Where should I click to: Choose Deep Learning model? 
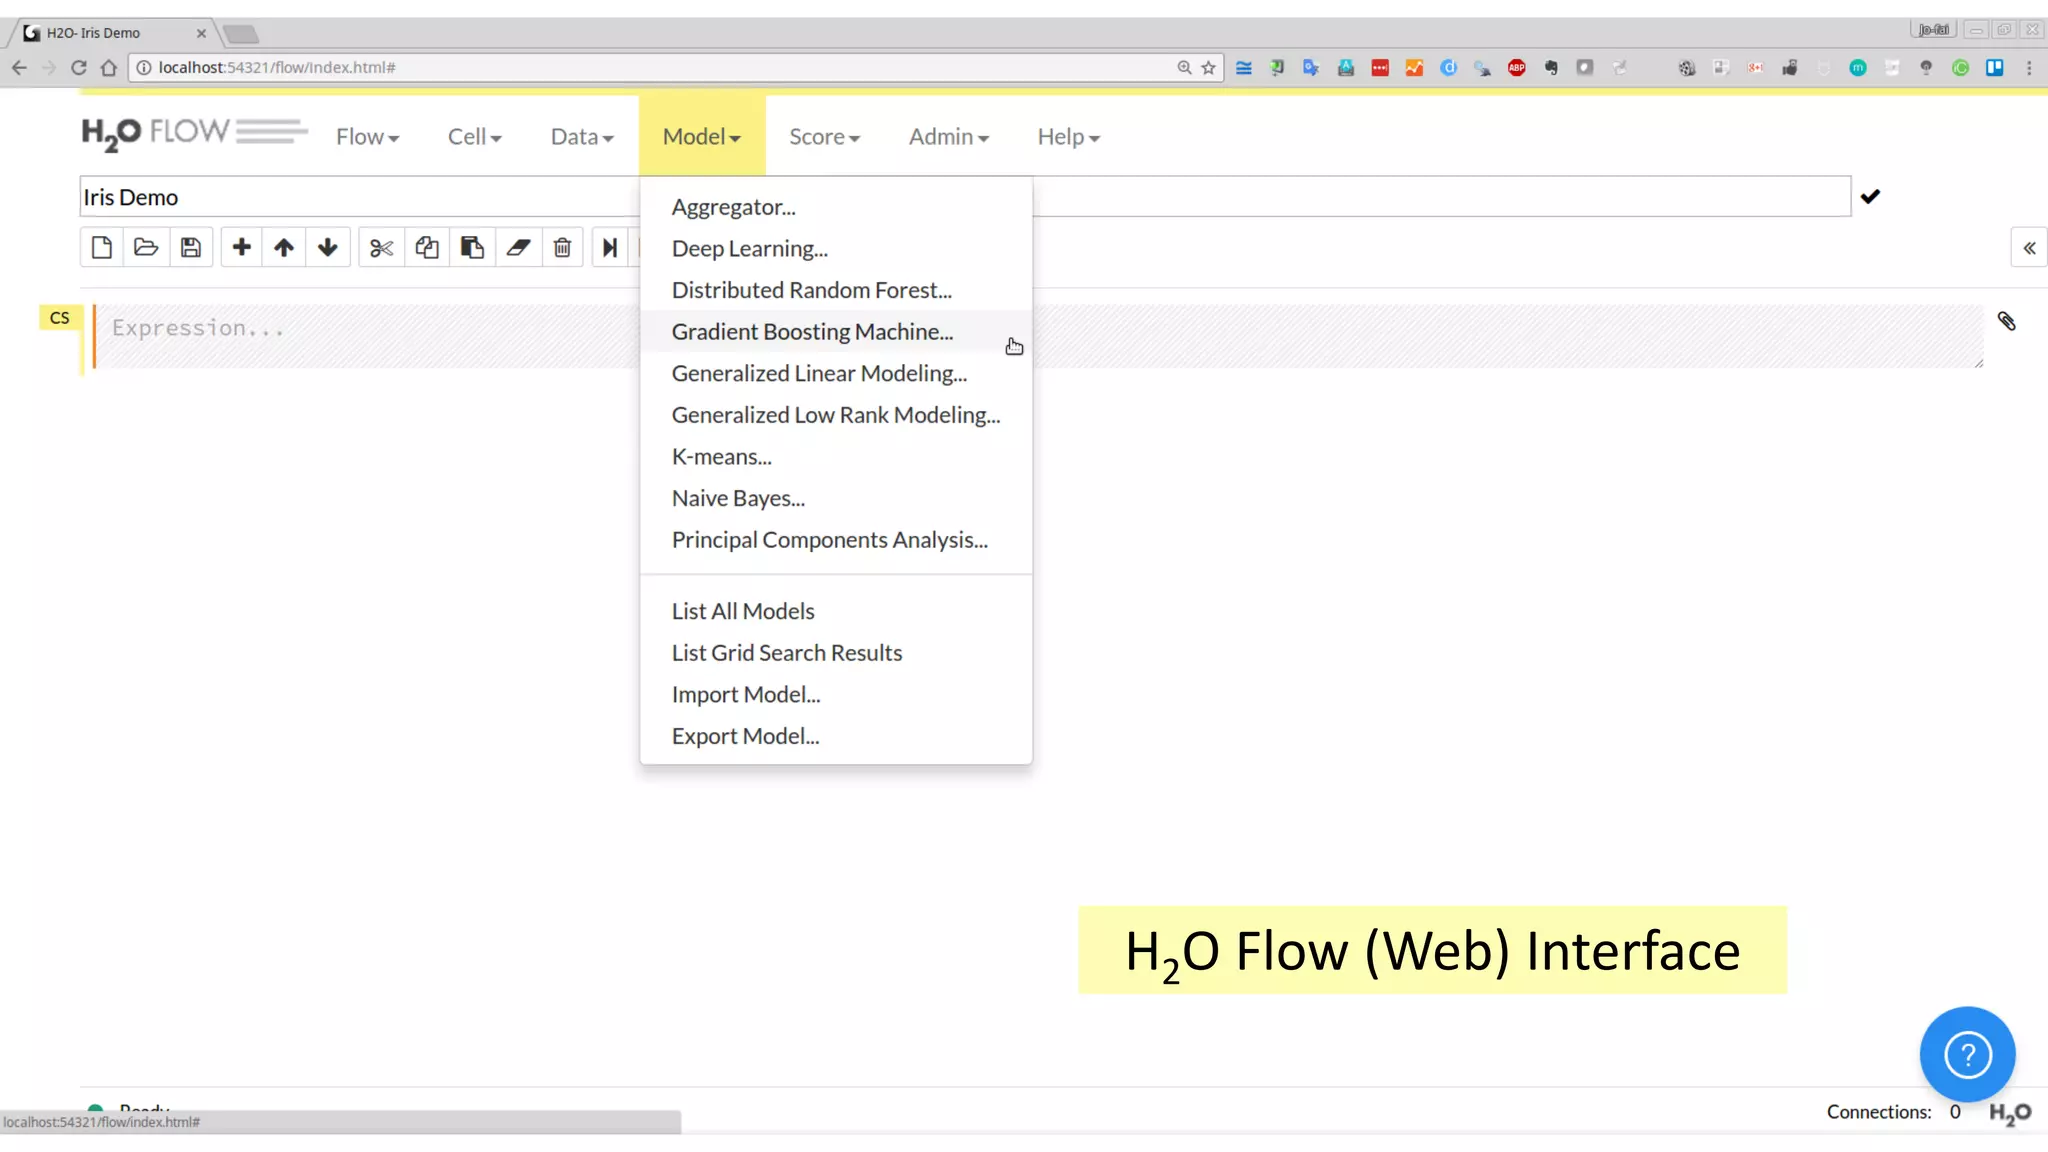pyautogui.click(x=836, y=249)
